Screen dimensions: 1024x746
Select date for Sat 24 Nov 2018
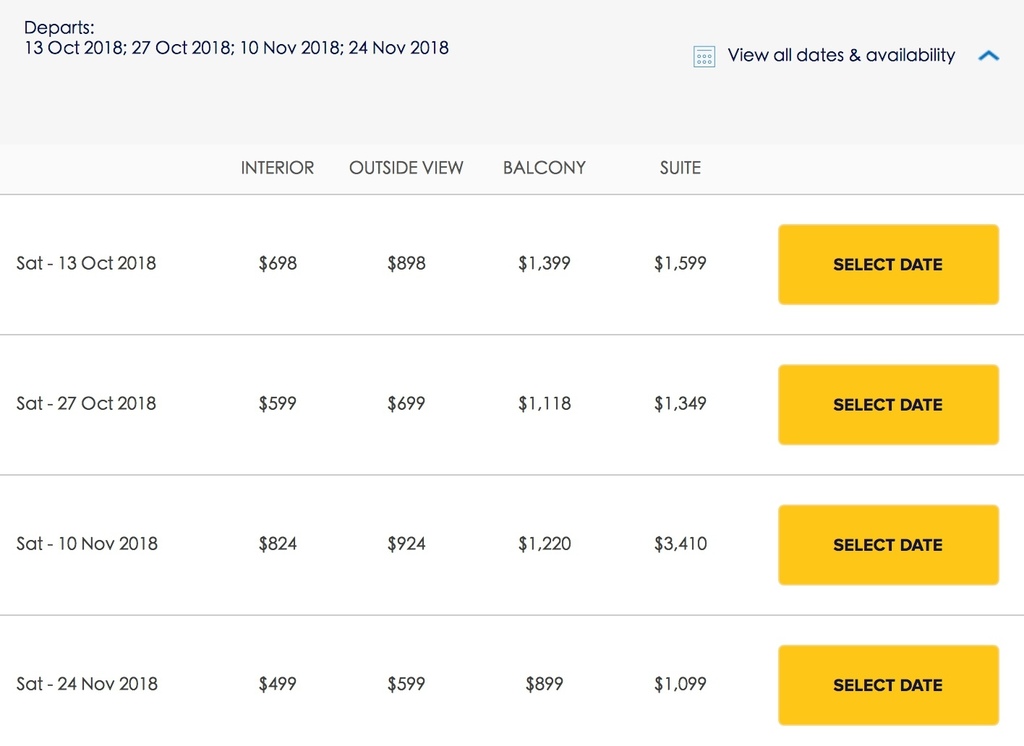coord(888,685)
